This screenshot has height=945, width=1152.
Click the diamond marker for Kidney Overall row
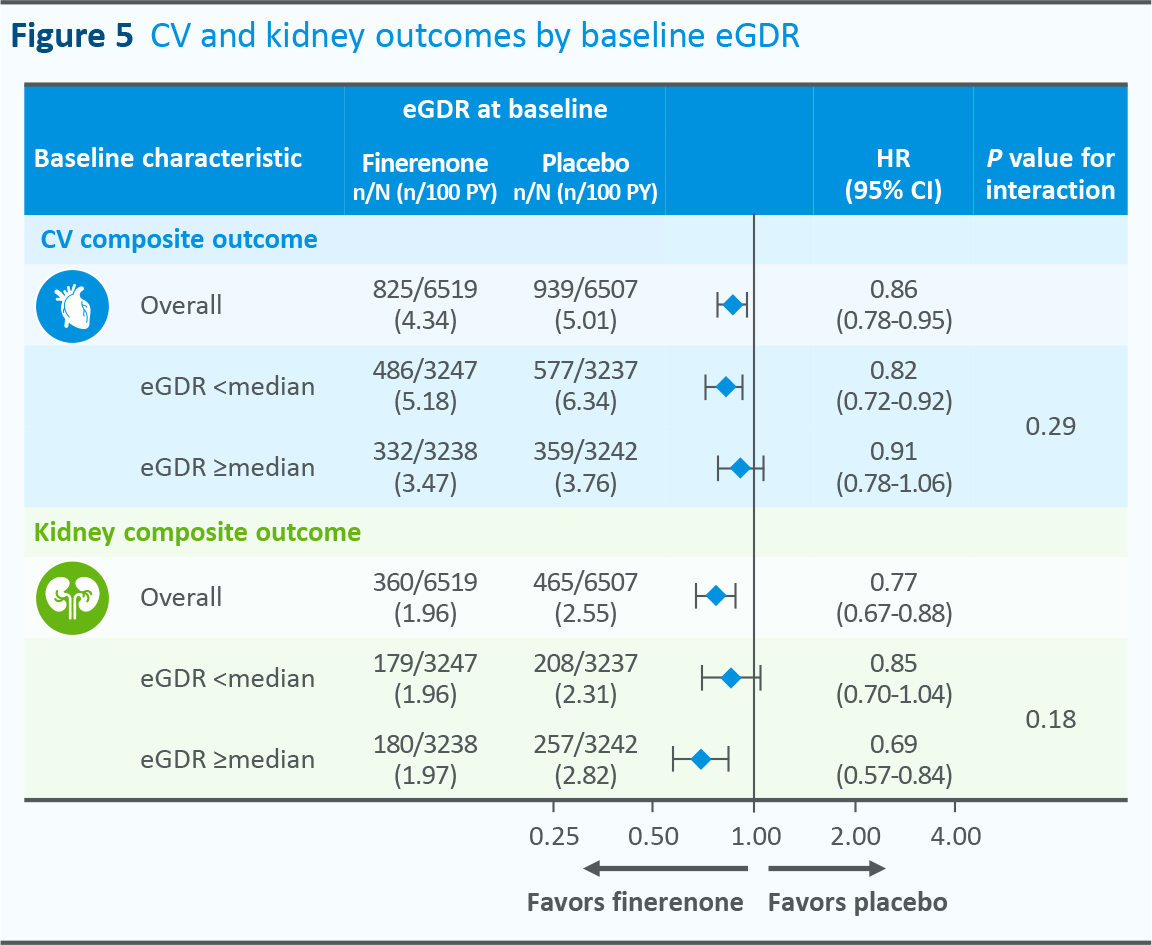[716, 597]
